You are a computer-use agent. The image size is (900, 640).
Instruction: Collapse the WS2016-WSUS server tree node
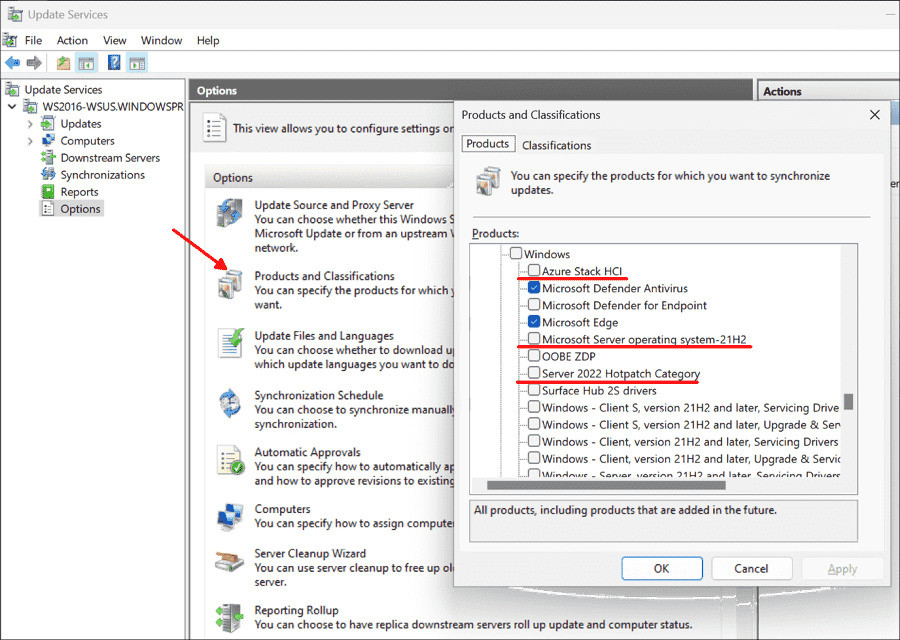(10, 106)
